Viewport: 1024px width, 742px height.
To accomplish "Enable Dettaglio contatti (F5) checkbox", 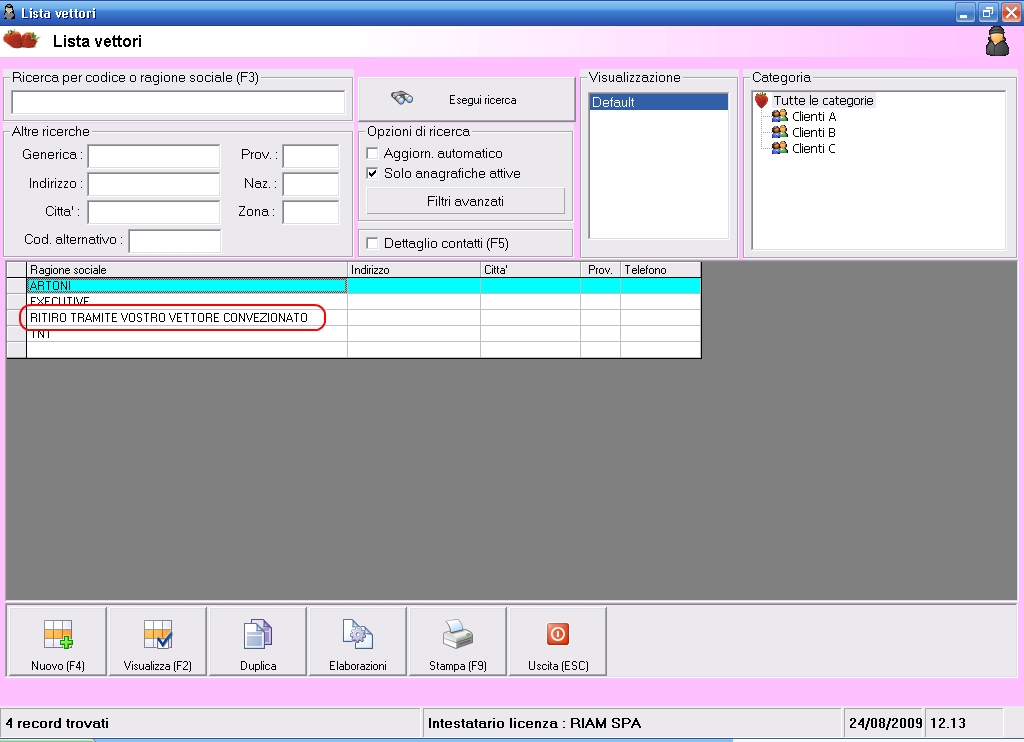I will (372, 244).
